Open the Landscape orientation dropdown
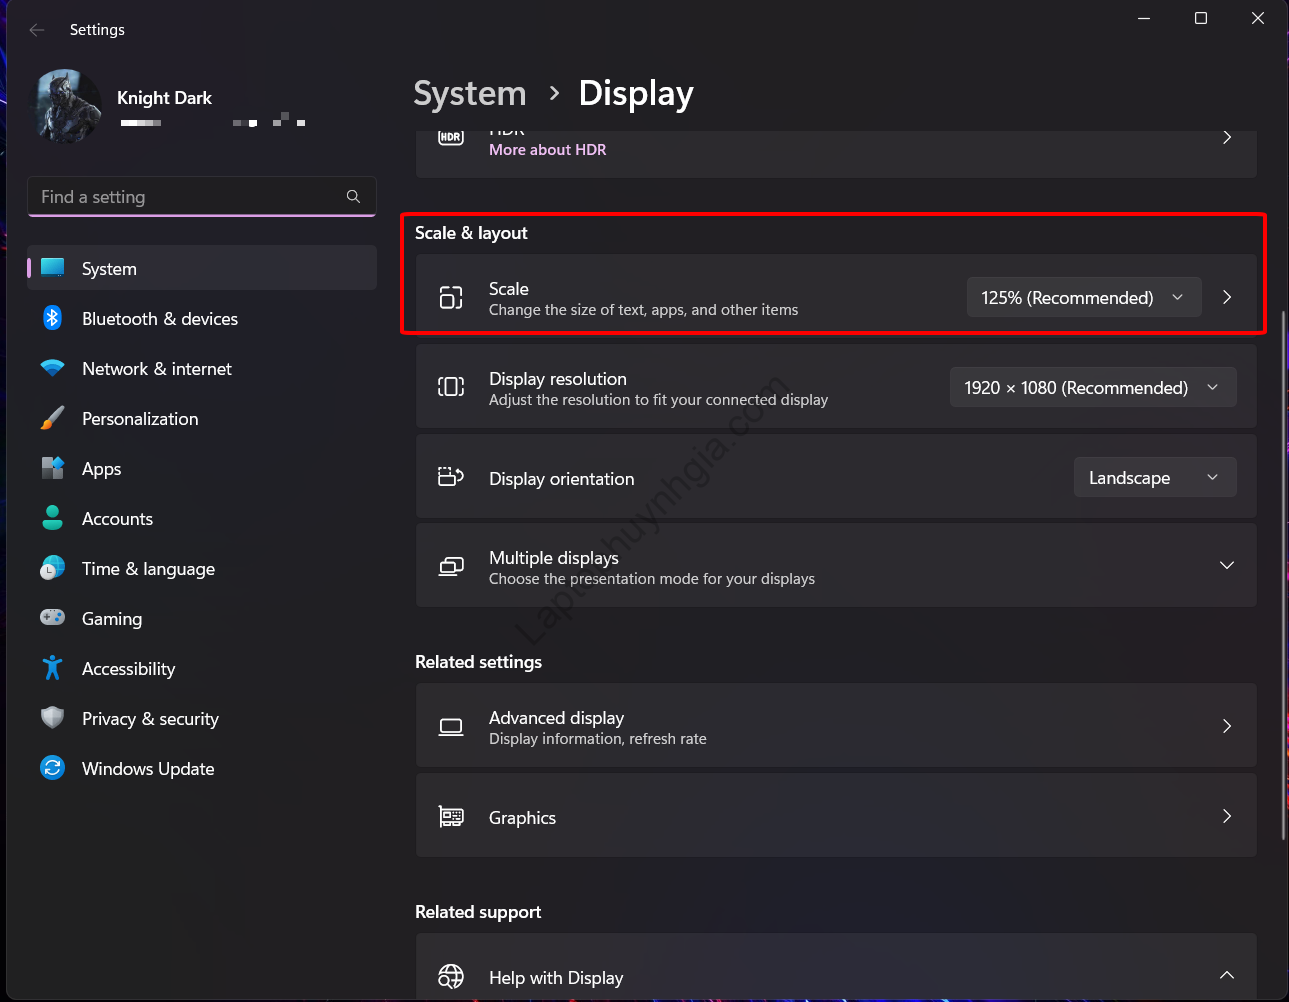The width and height of the screenshot is (1289, 1002). click(x=1155, y=477)
